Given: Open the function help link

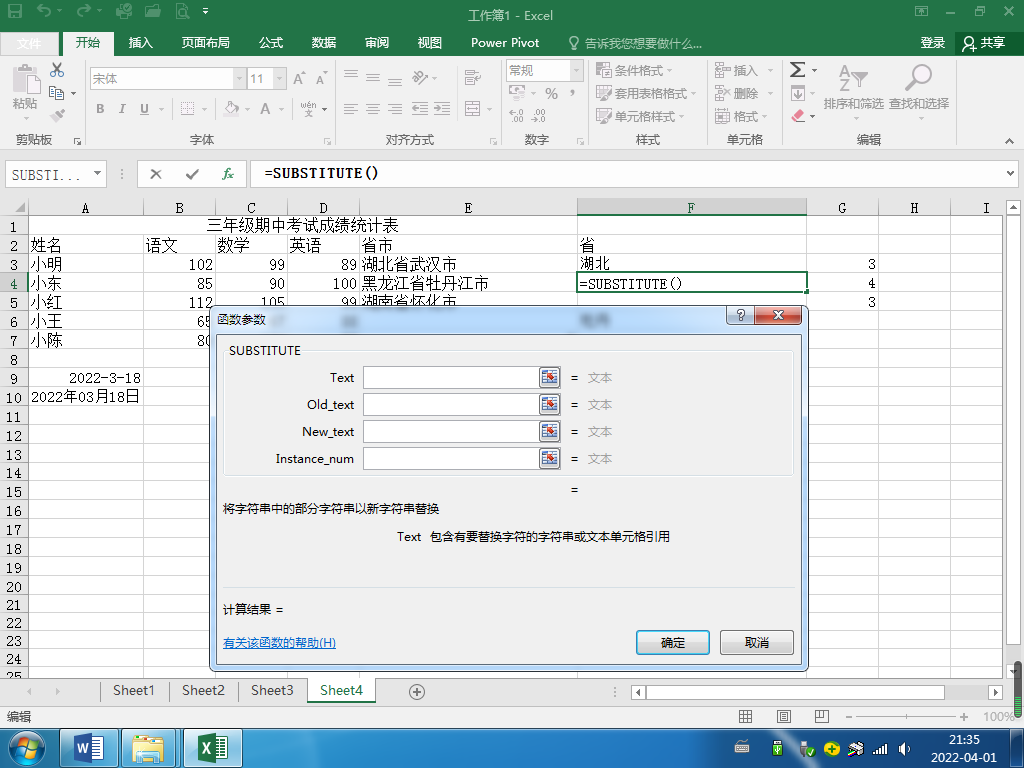Looking at the screenshot, I should click(x=280, y=643).
